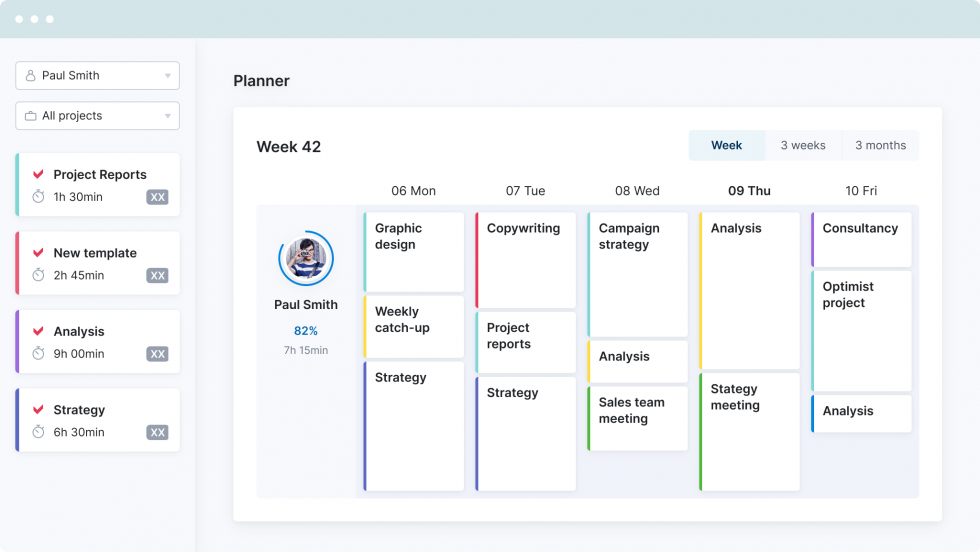
Task: Toggle the checkmark on Project Reports task
Action: click(39, 174)
